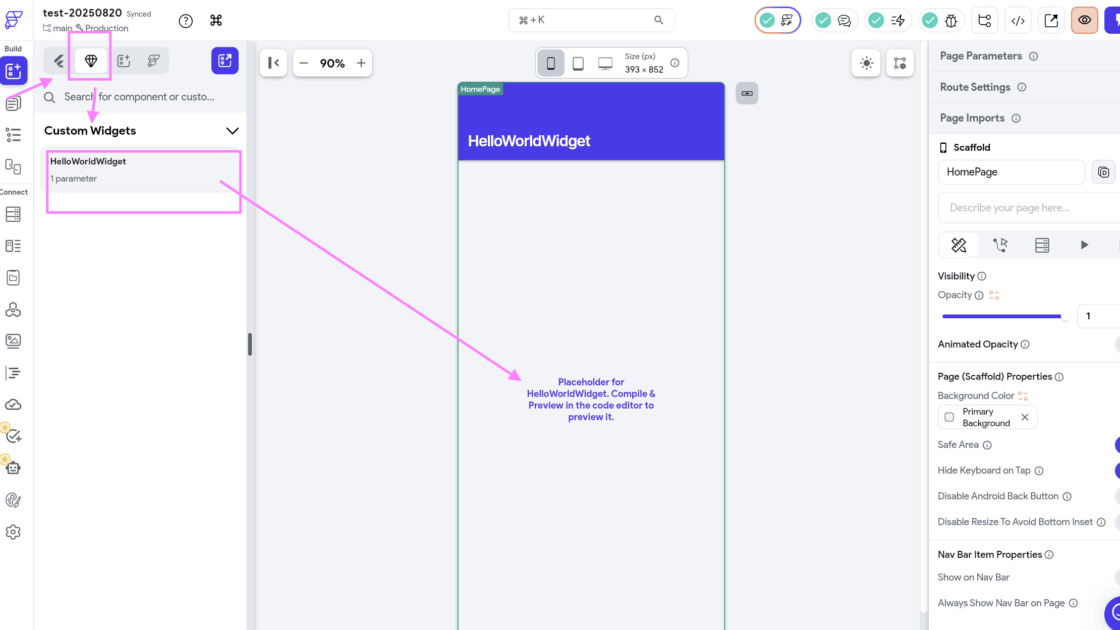Open the app Settings gear icon
Screen dimensions: 1120x630
(13, 532)
